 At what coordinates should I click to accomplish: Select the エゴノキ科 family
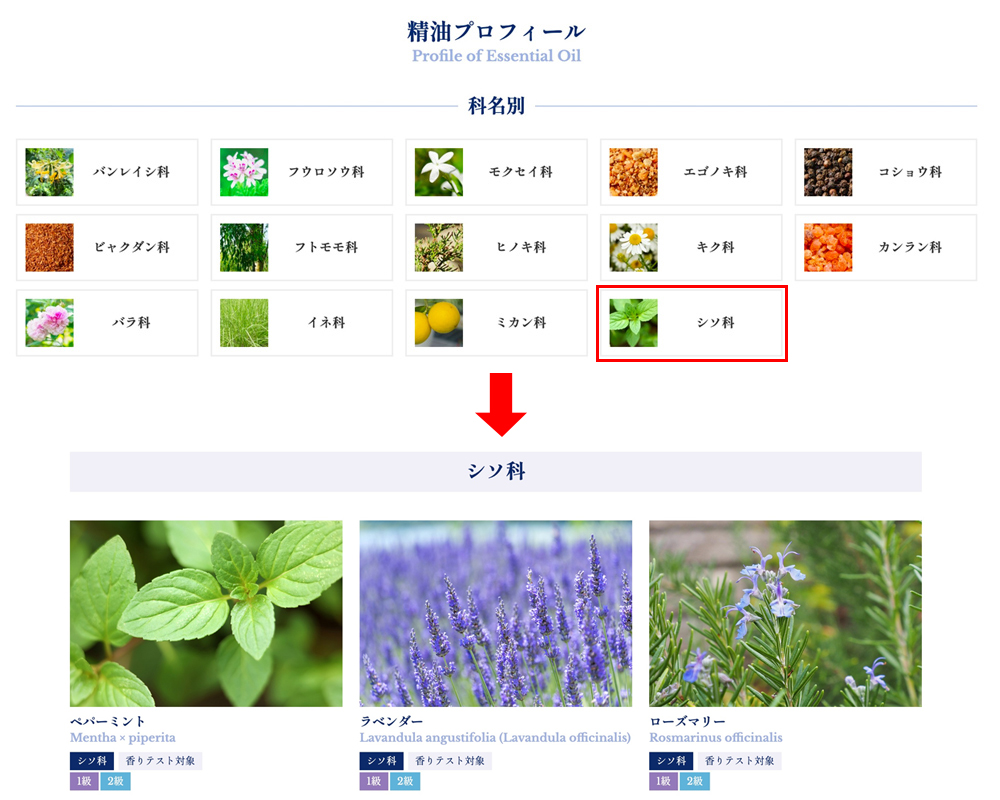[x=690, y=171]
